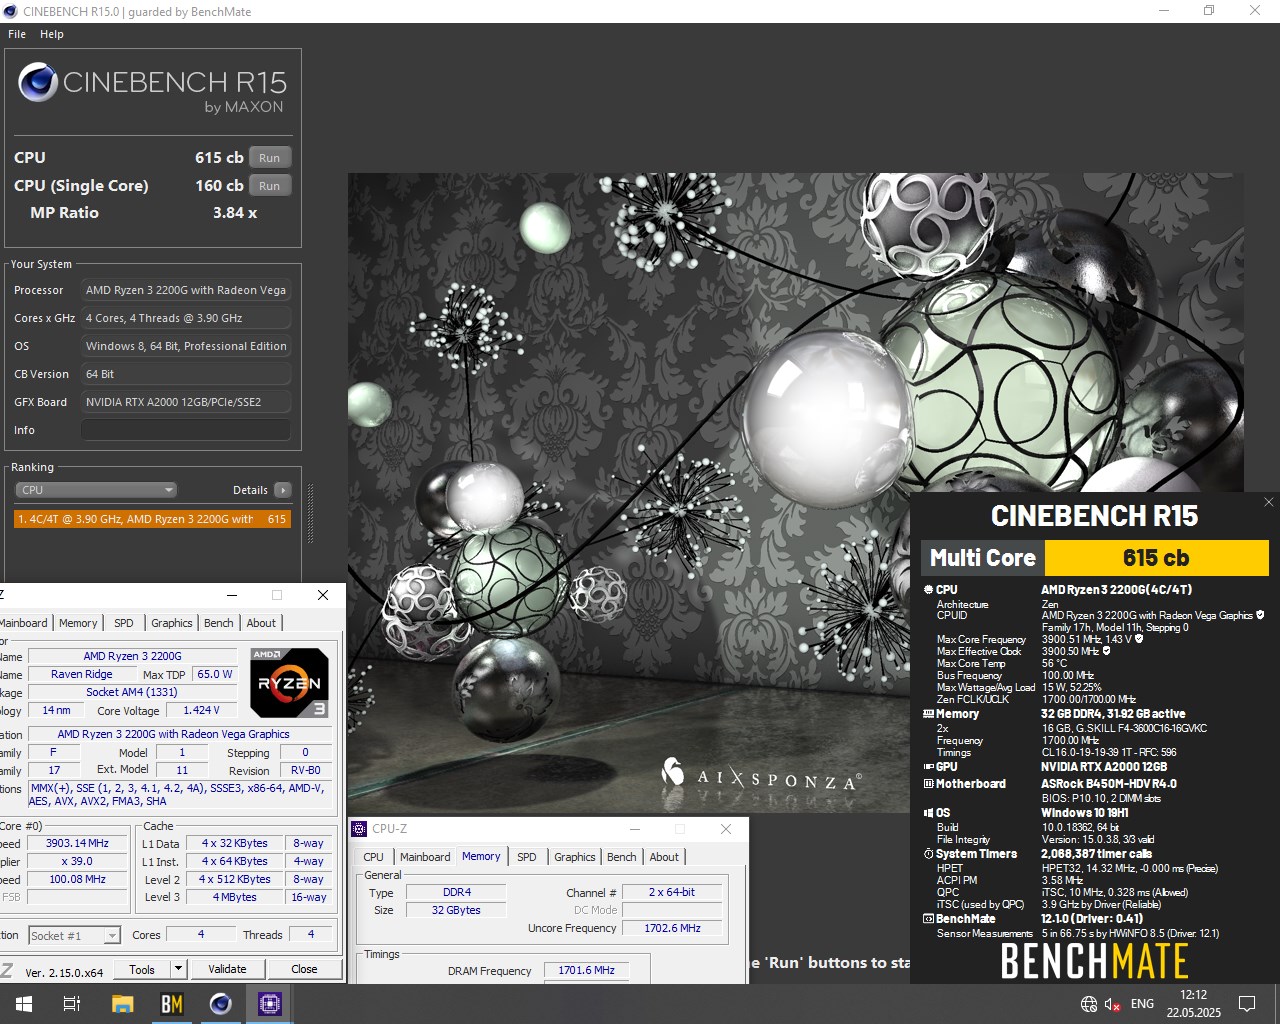Change ENG input language in tray

coord(1142,1004)
